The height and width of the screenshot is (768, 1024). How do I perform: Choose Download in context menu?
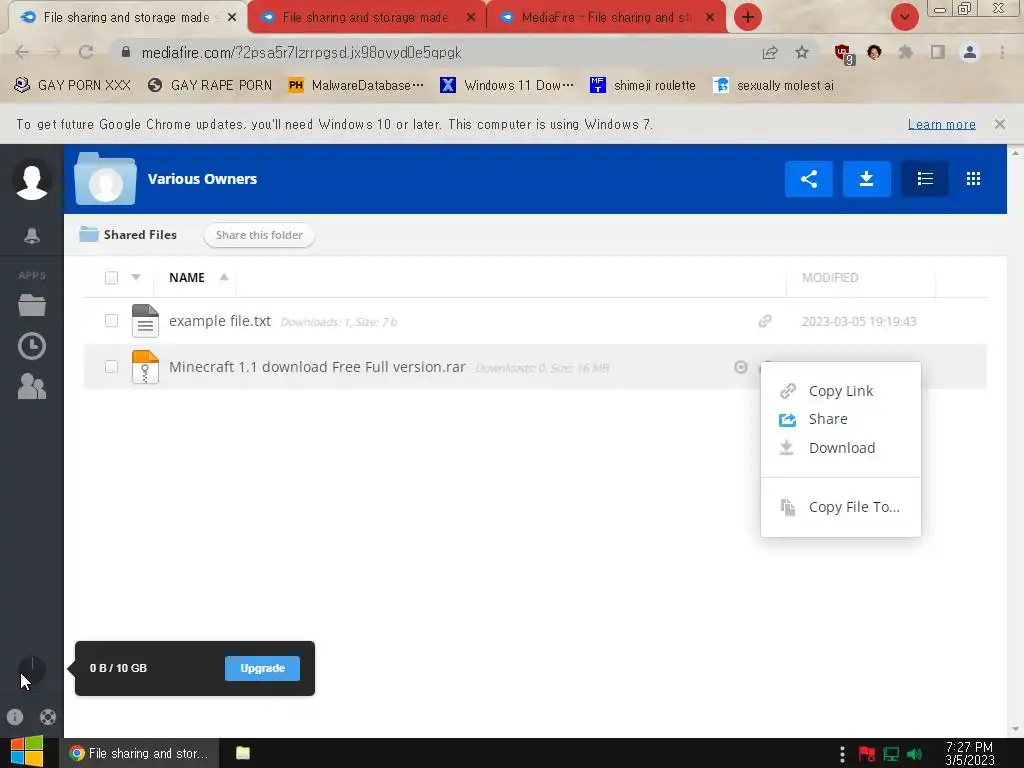pos(840,448)
